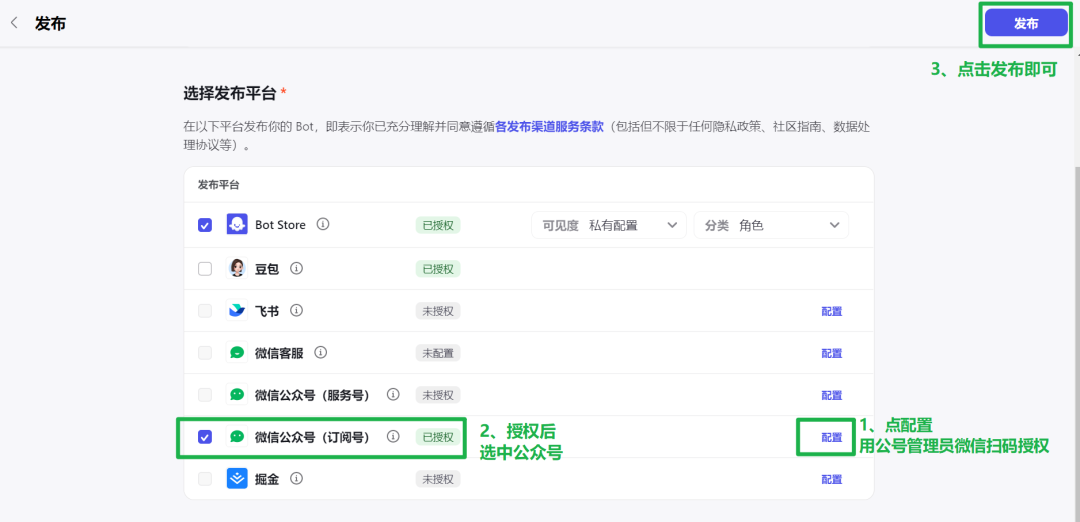Click 配置 for 微信公众号（订阅号）
Image resolution: width=1080 pixels, height=522 pixels.
(x=831, y=437)
